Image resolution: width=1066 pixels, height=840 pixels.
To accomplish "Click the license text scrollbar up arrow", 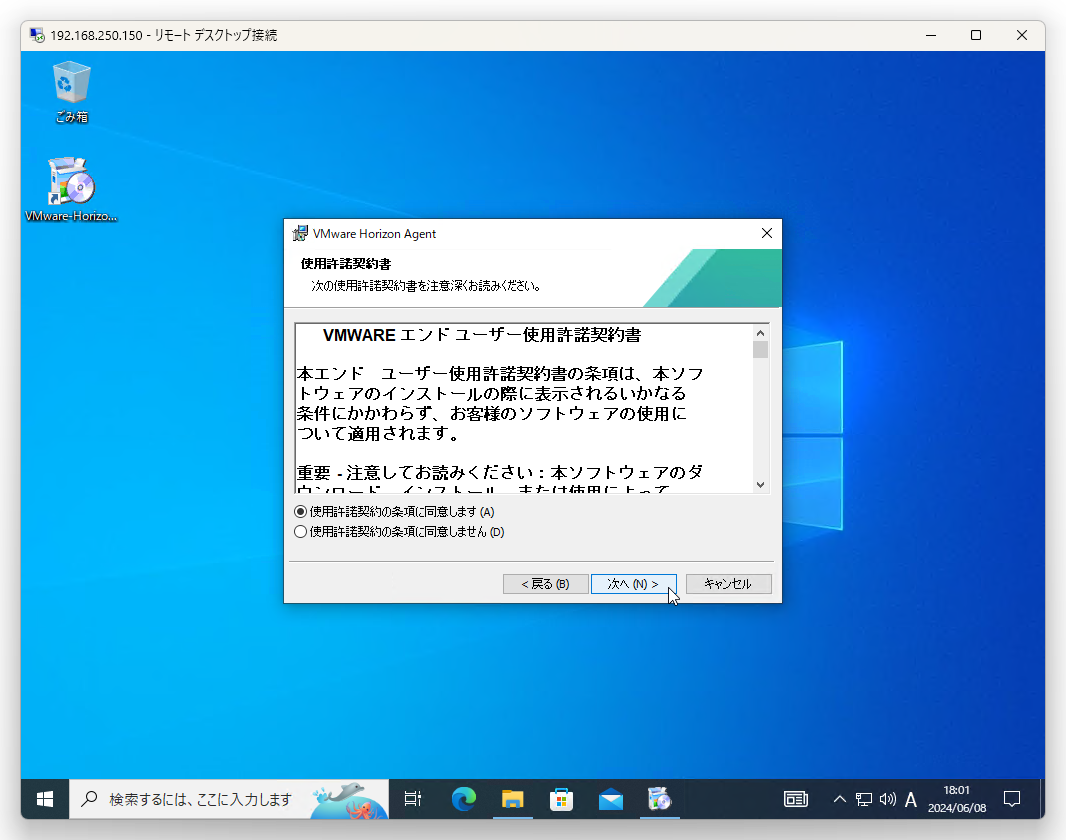I will coord(761,333).
